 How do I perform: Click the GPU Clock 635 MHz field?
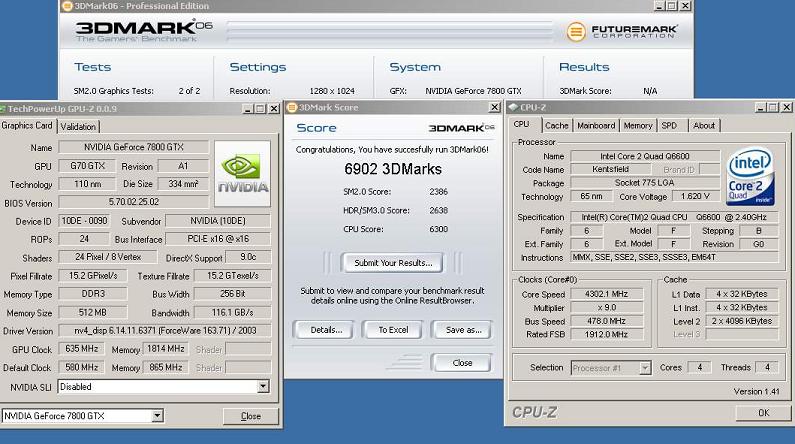click(x=81, y=349)
